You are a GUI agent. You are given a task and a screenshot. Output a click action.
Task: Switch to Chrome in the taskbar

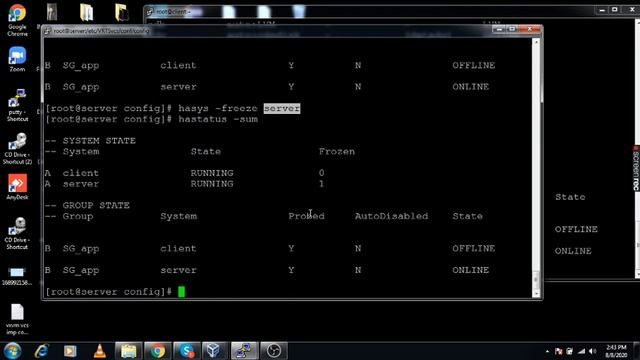(158, 351)
